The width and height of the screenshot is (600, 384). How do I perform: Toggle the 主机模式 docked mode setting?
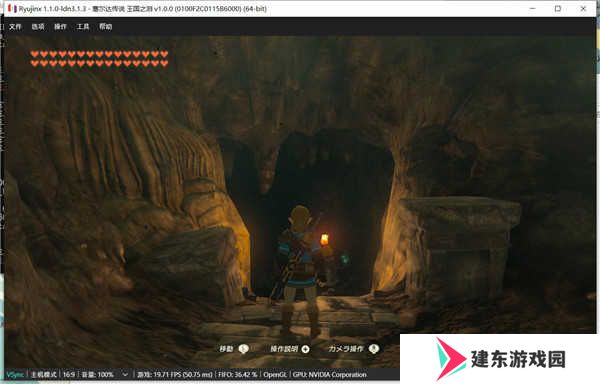coord(44,374)
